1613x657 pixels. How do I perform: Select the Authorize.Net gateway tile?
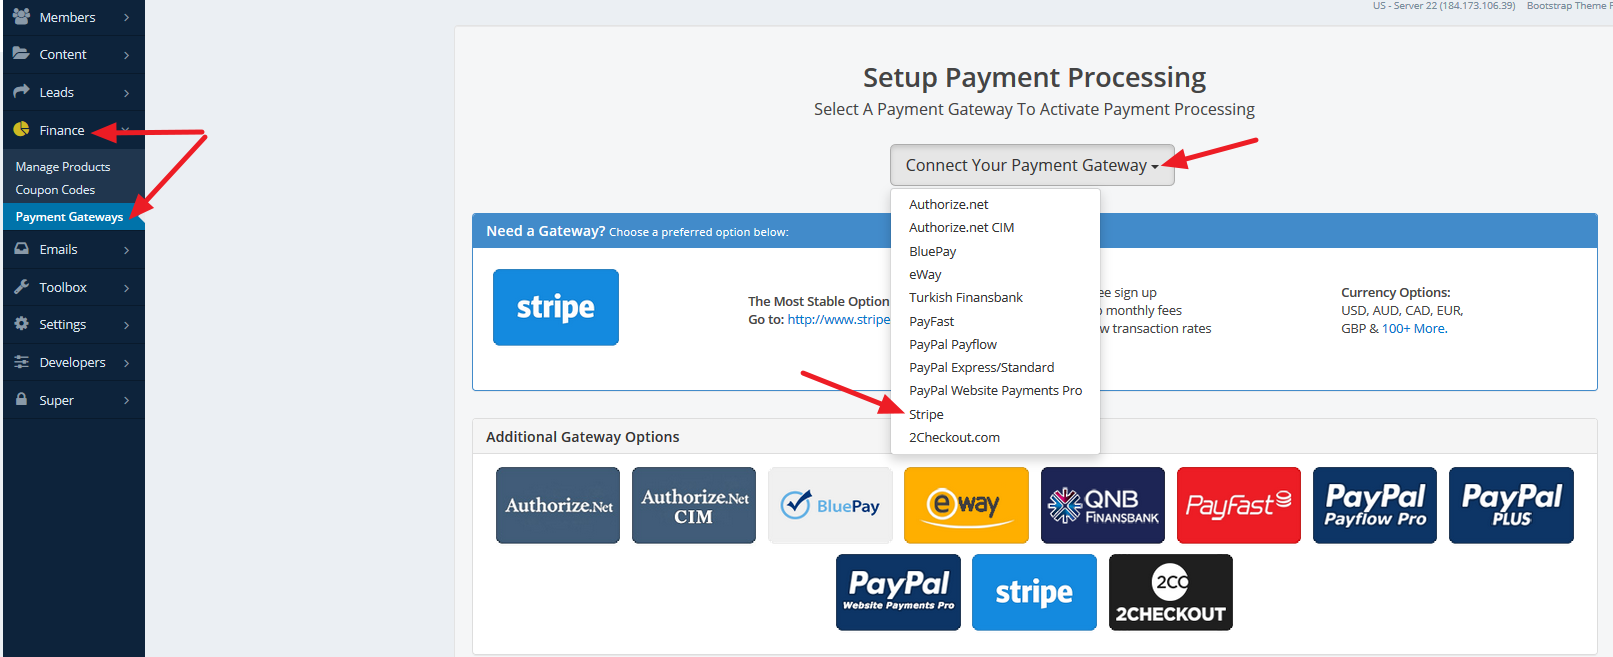558,505
